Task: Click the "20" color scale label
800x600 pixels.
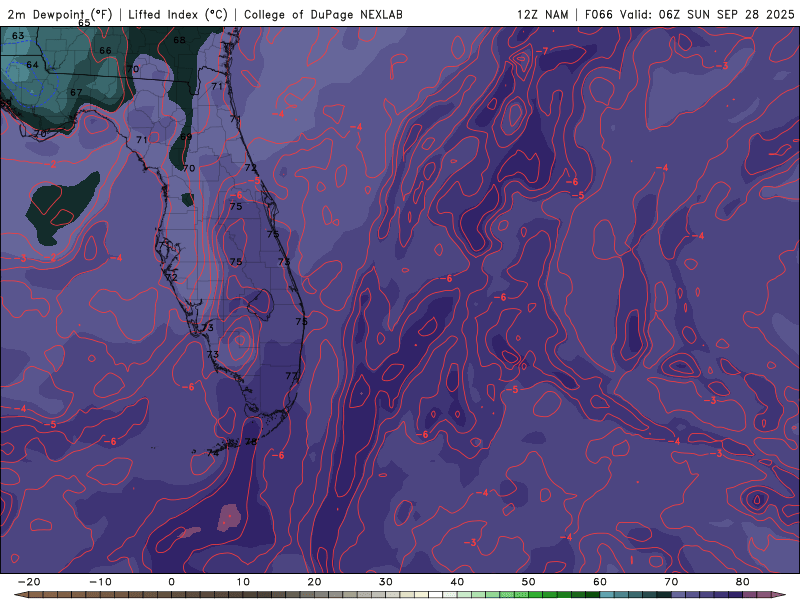Action: pos(314,582)
